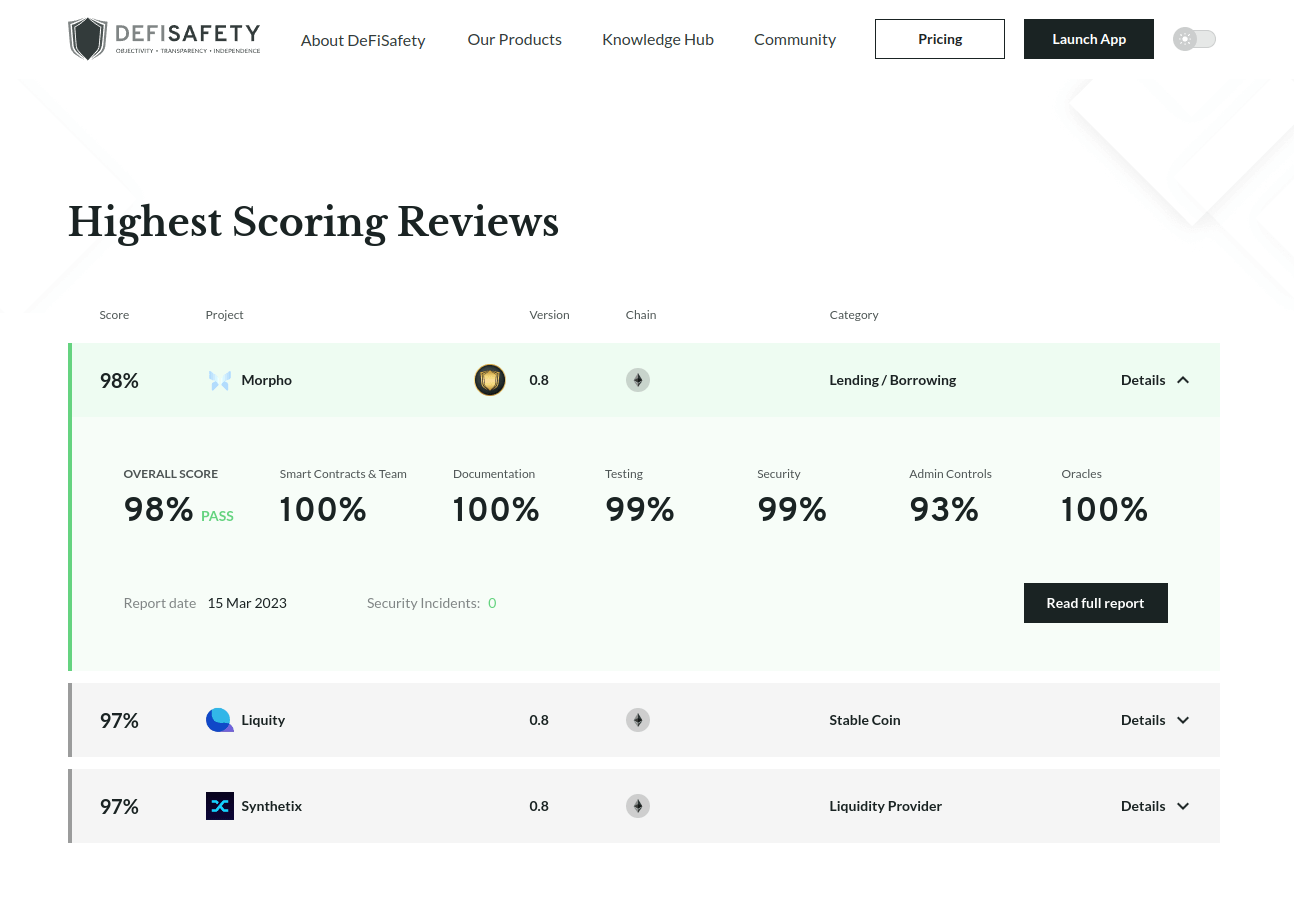The image size is (1294, 909).
Task: Click the Morpho butterfly logo icon
Action: pos(220,380)
